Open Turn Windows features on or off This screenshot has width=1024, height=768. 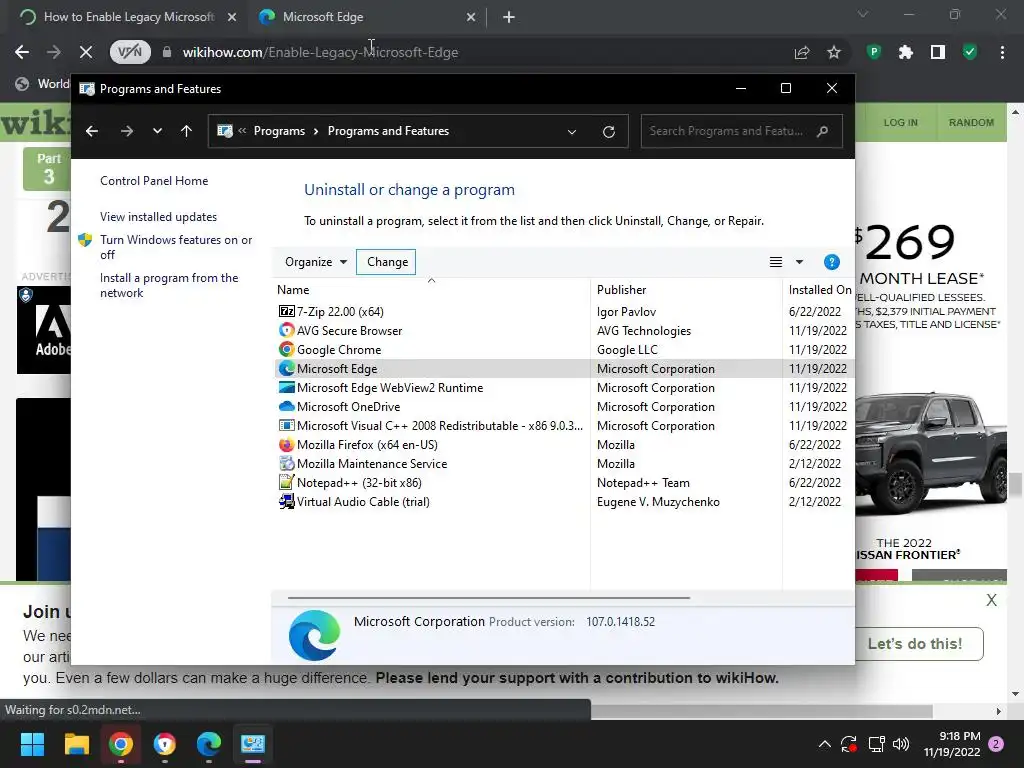click(176, 247)
